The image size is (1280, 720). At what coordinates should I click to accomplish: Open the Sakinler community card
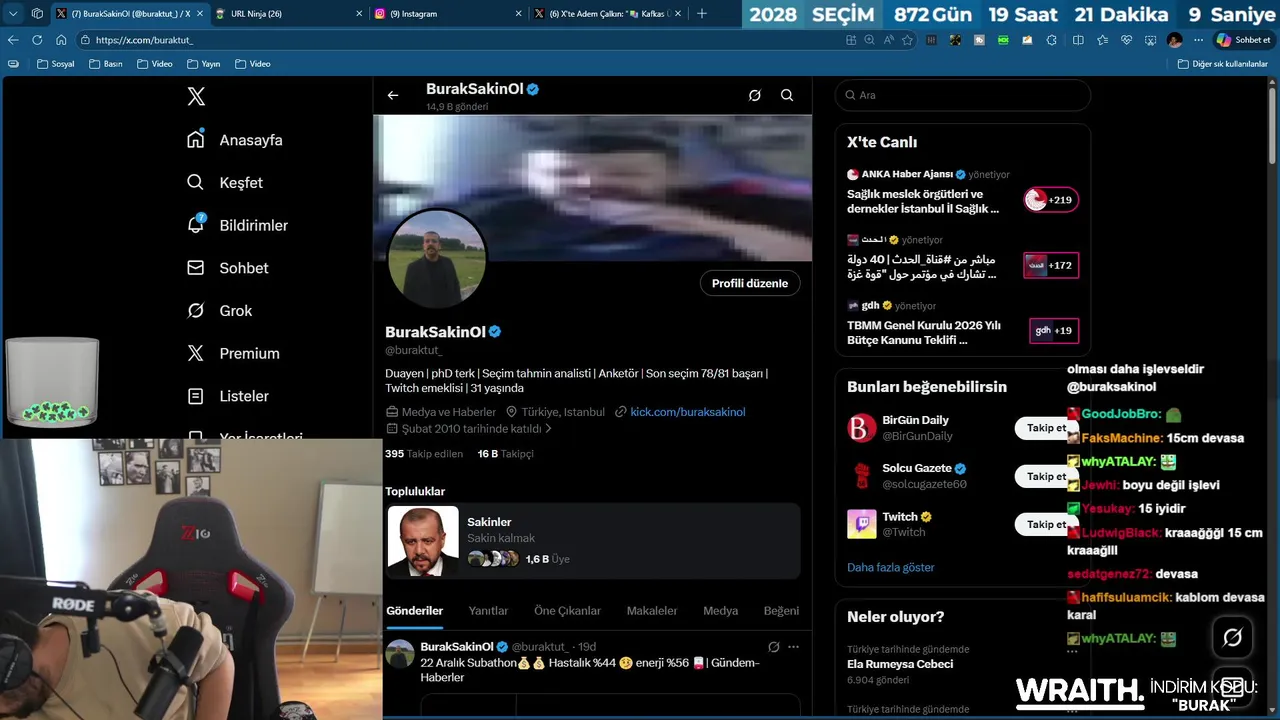(593, 541)
